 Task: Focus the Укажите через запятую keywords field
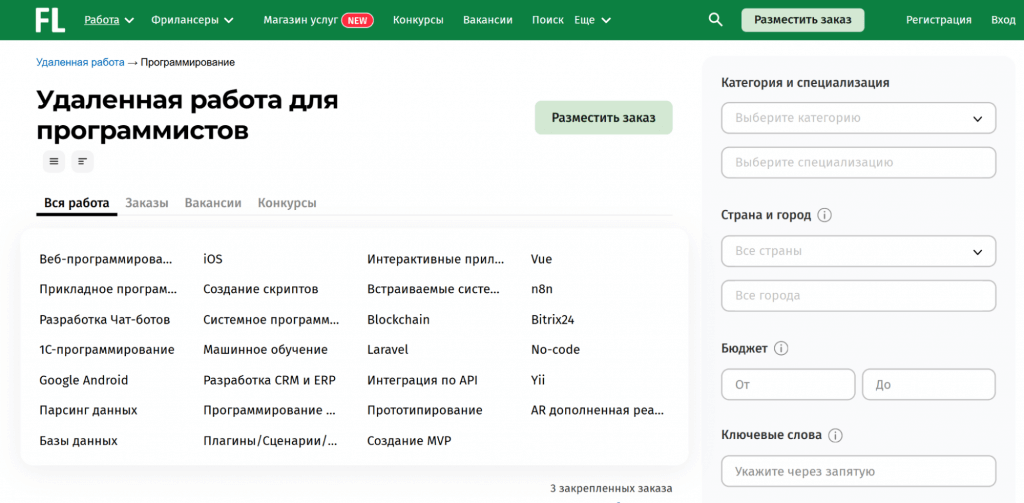click(858, 472)
